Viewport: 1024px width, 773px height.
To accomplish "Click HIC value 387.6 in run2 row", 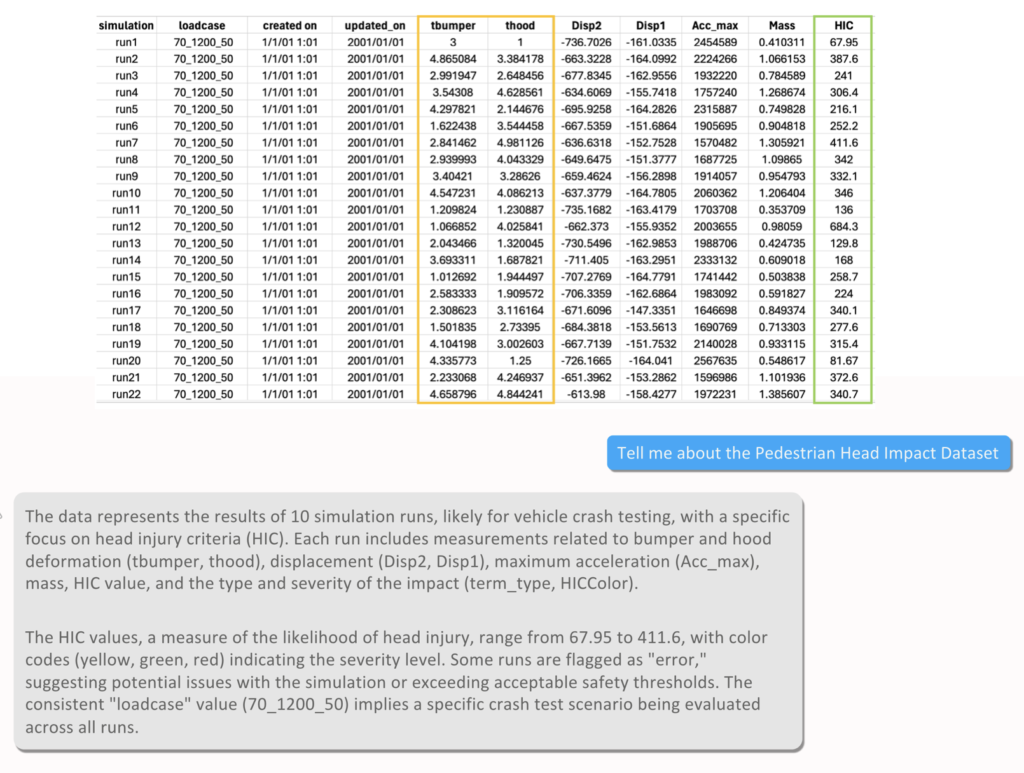I will click(x=843, y=59).
